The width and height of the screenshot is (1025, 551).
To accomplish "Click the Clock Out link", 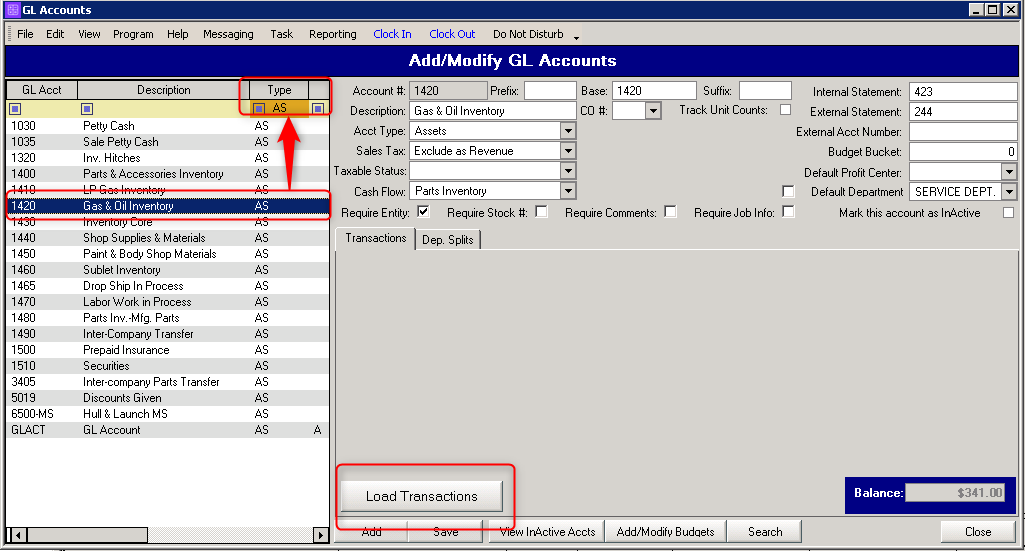I will click(452, 34).
